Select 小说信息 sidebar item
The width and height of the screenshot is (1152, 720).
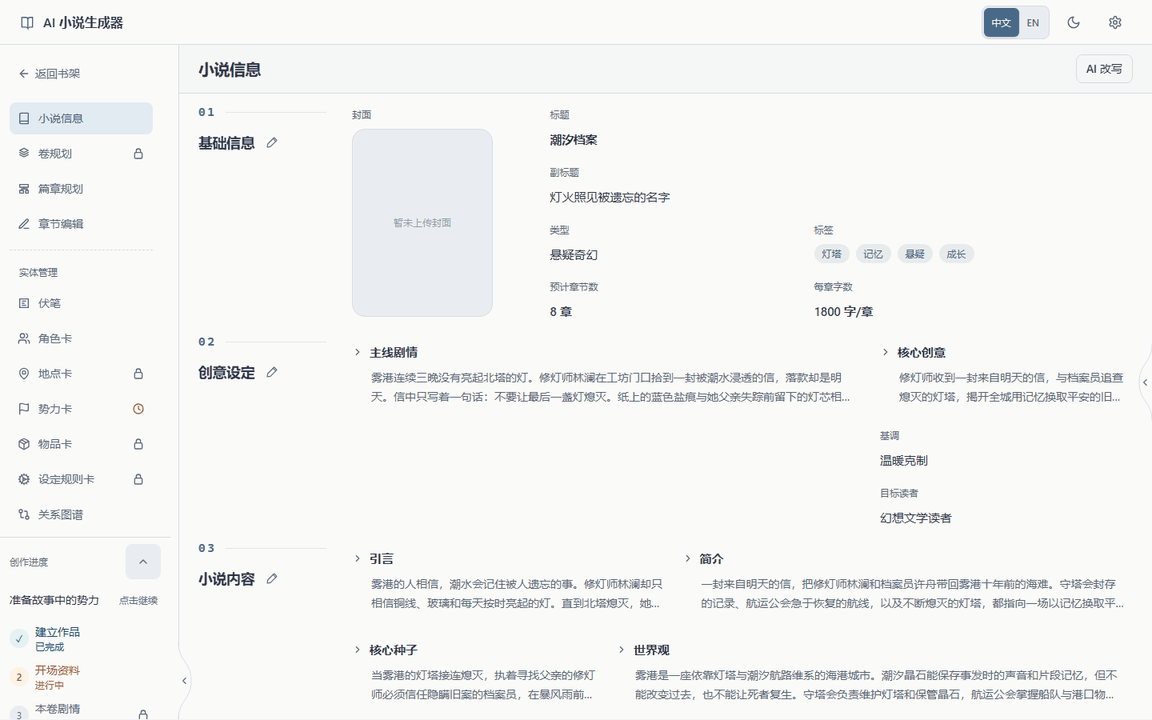click(x=81, y=118)
